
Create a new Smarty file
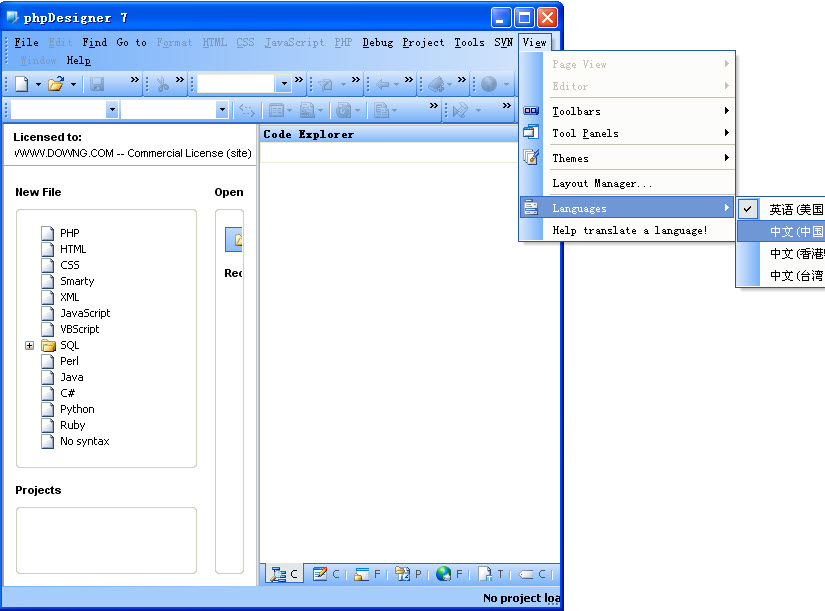[77, 281]
